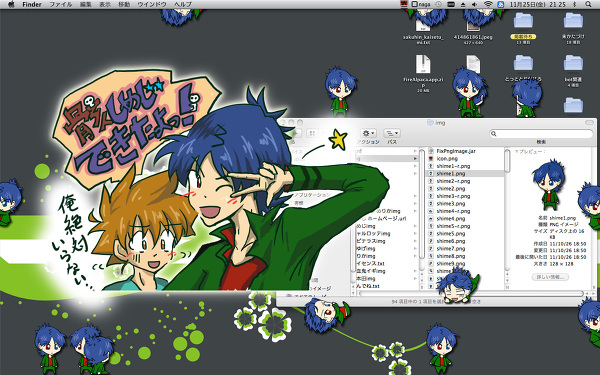Click the naga user menu
The width and height of the screenshot is (600, 375).
[421, 4]
